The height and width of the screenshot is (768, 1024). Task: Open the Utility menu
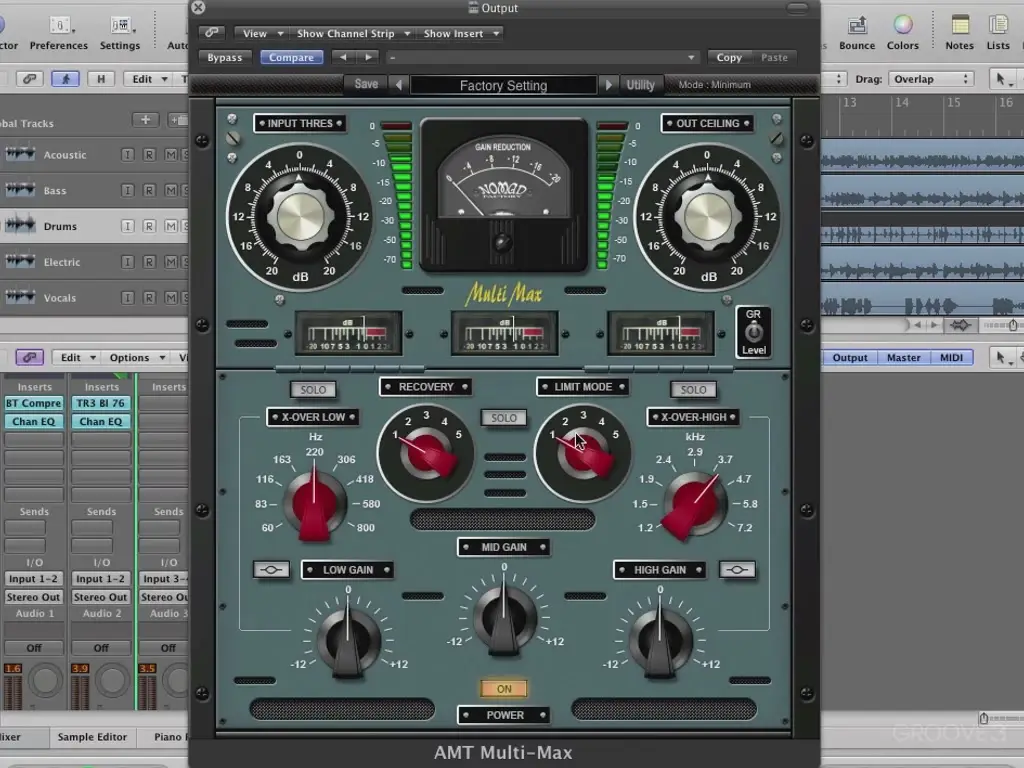(x=640, y=85)
